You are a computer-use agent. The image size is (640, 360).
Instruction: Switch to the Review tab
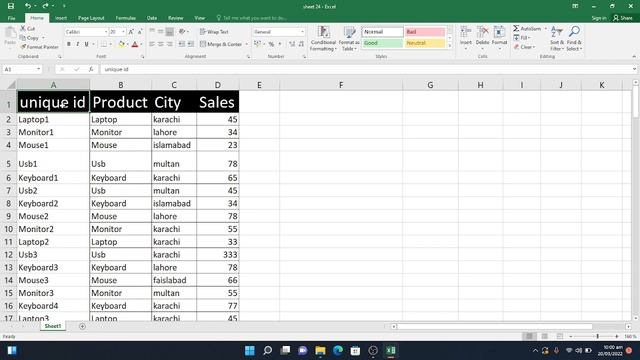tap(176, 18)
